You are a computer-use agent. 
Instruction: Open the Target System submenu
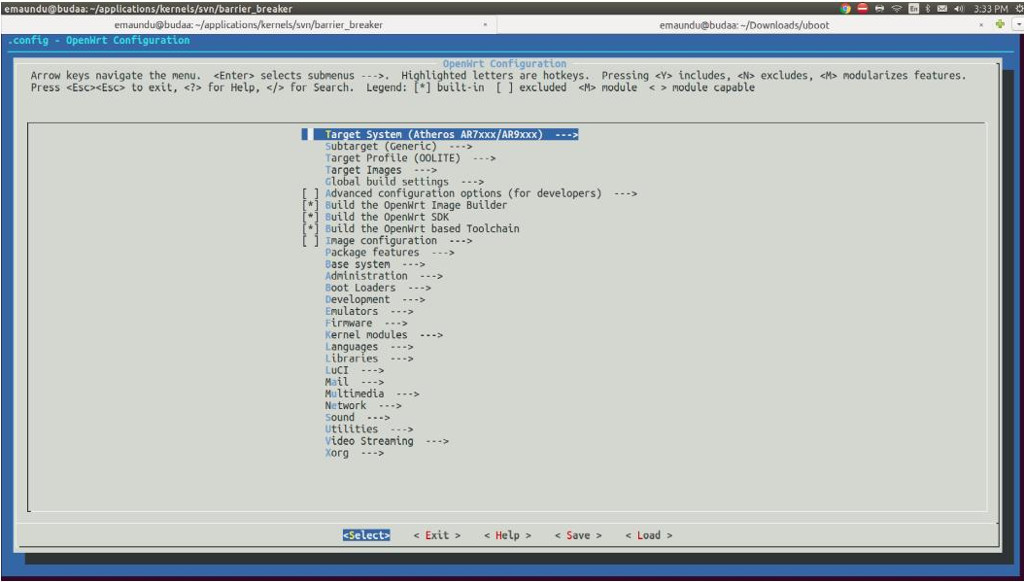(451, 135)
